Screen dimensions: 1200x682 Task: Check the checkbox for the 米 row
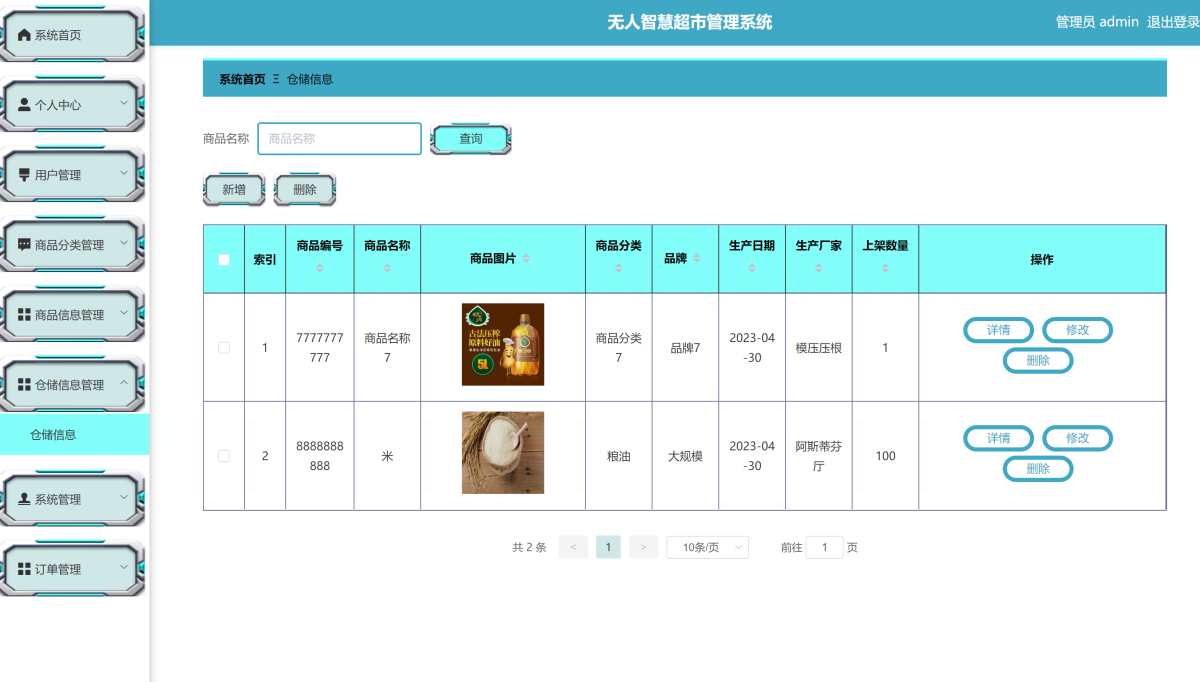[x=224, y=456]
